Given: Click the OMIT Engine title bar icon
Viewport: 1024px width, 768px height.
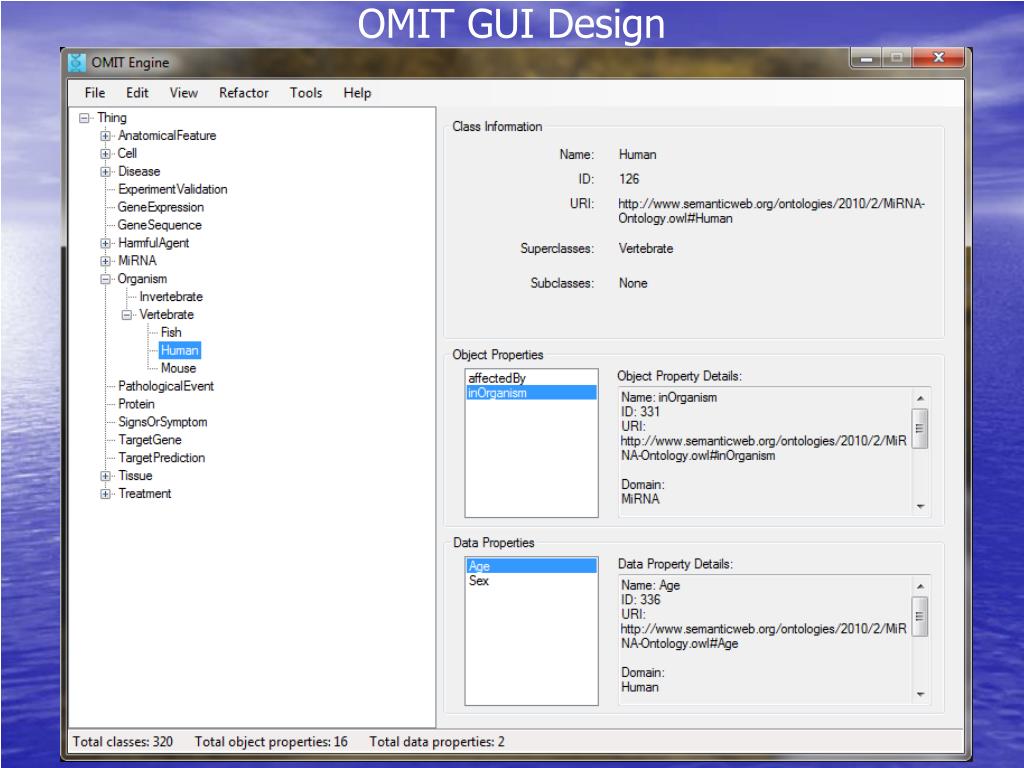Looking at the screenshot, I should click(77, 63).
